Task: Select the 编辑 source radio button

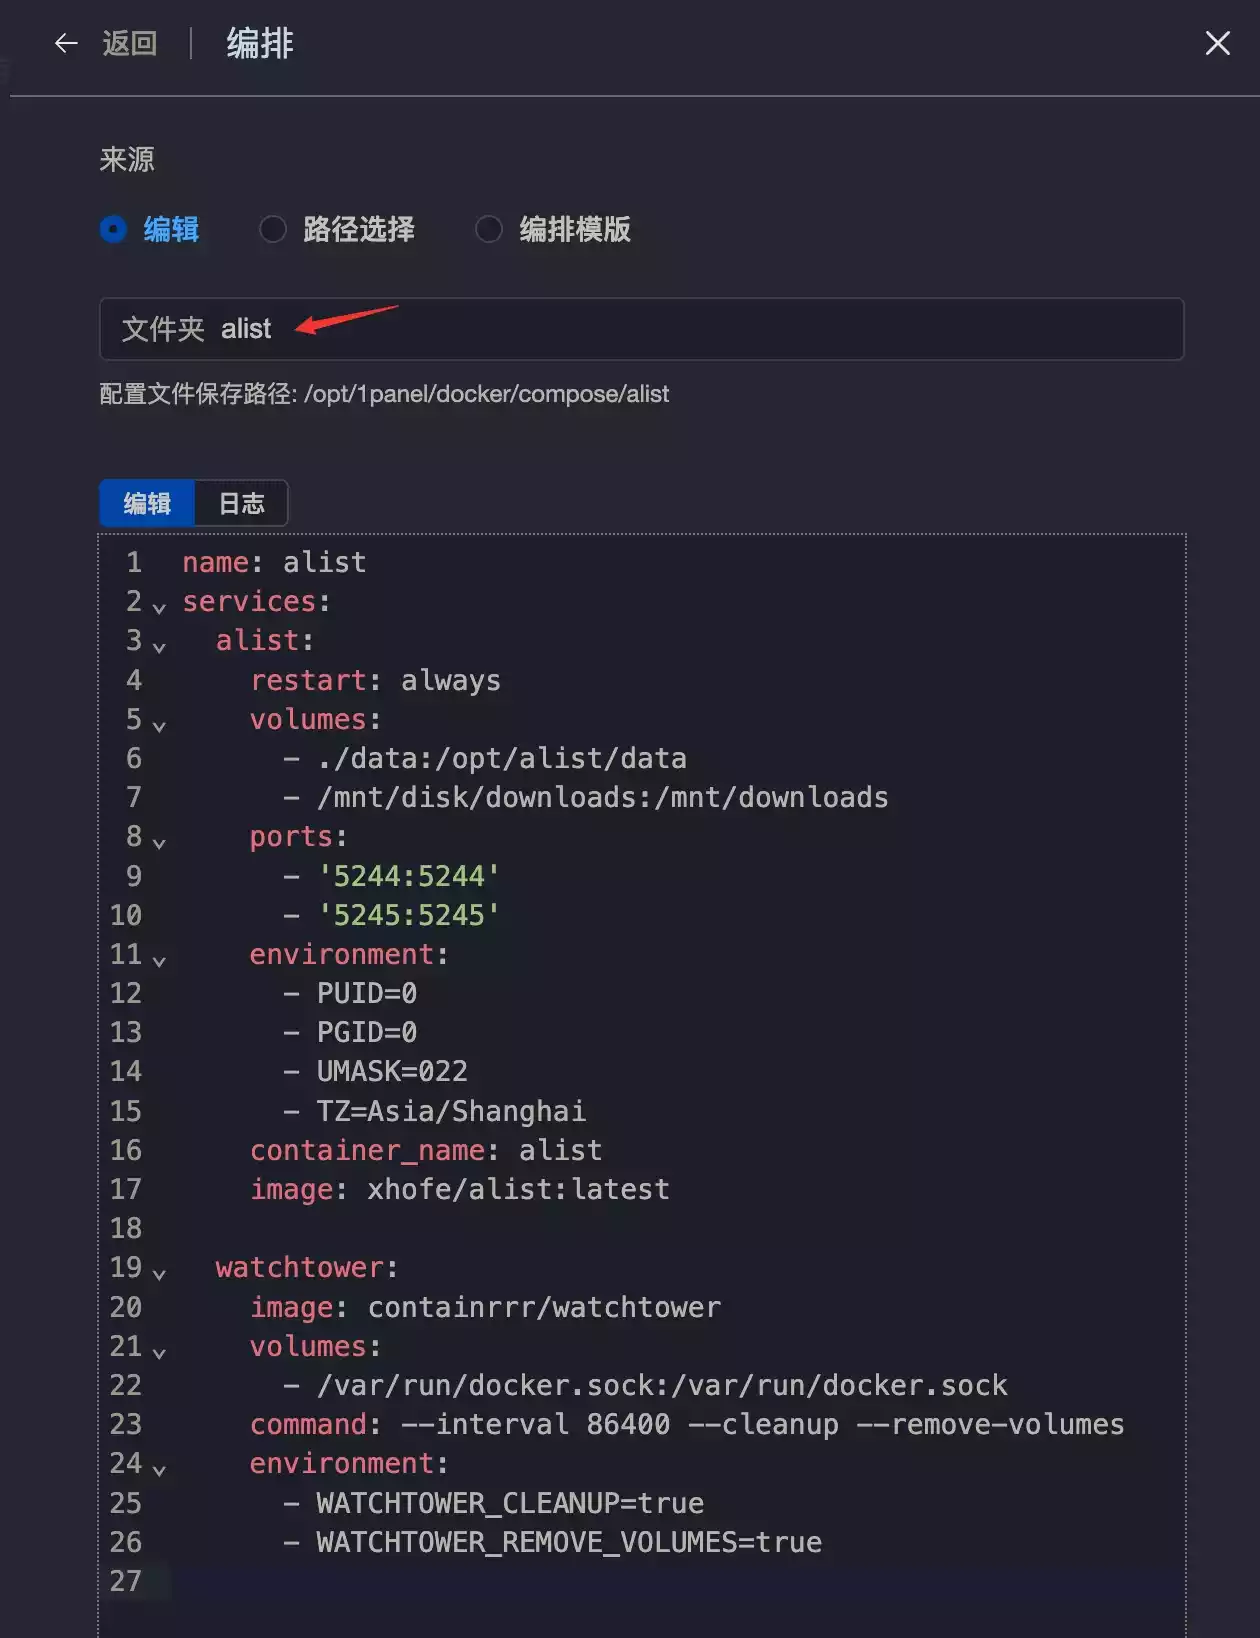Action: tap(114, 229)
